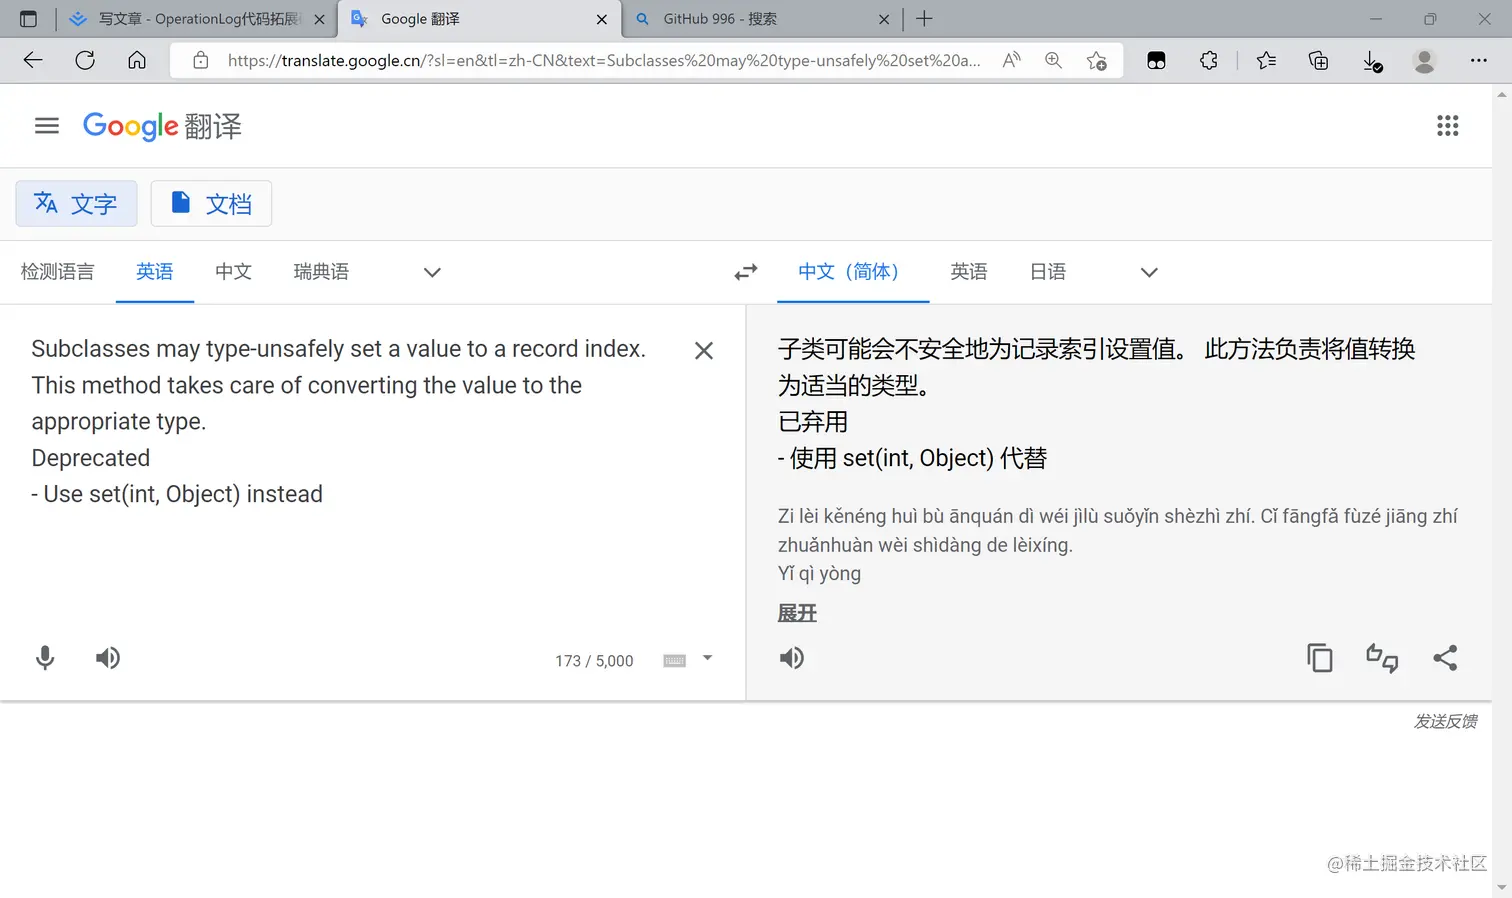Start voice input with the microphone
Screen dimensions: 1512x898
click(x=45, y=658)
